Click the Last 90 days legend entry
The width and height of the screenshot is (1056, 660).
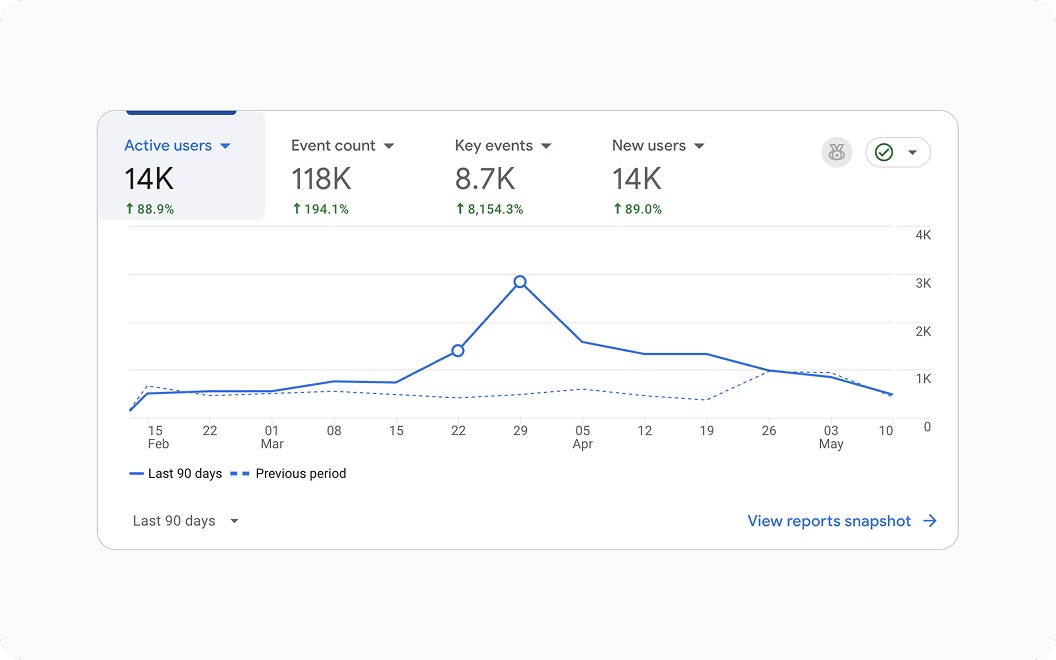(x=176, y=473)
